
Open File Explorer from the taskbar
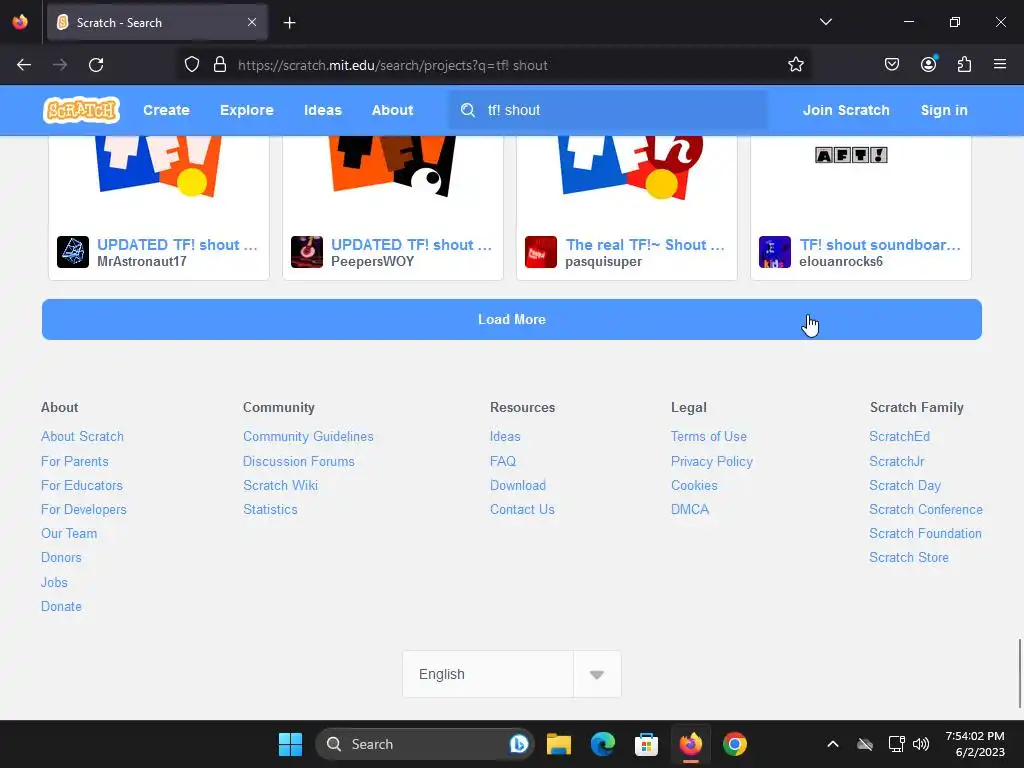click(x=559, y=744)
